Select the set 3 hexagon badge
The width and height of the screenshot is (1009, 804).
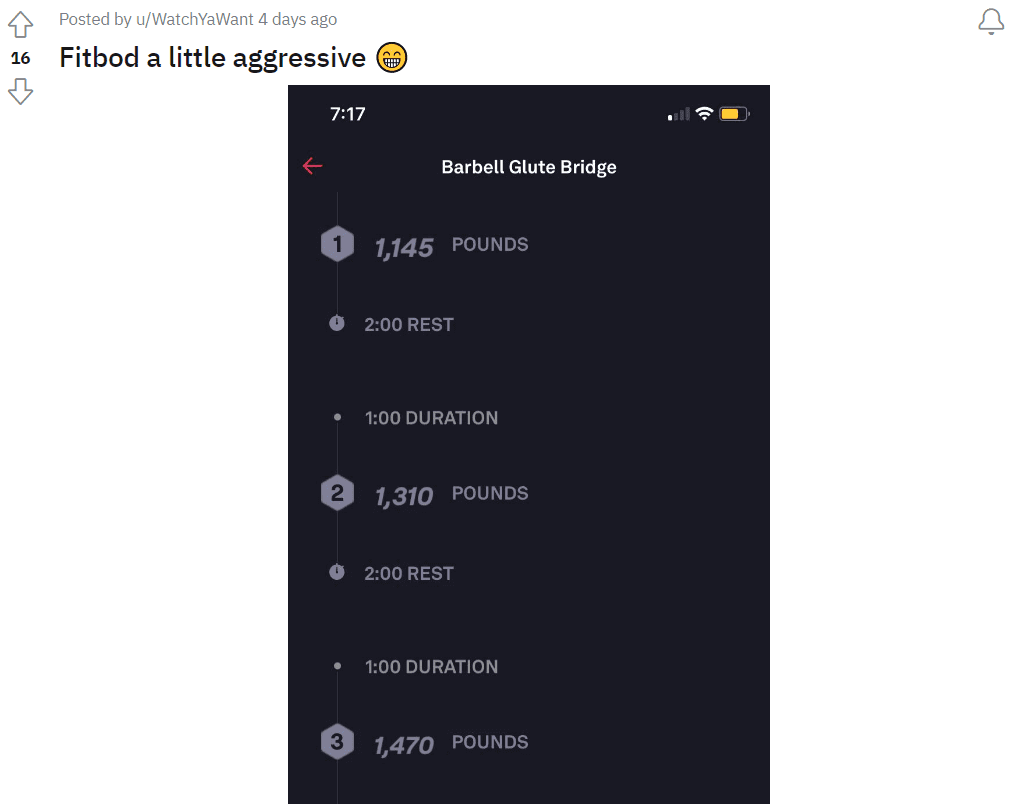pyautogui.click(x=337, y=742)
